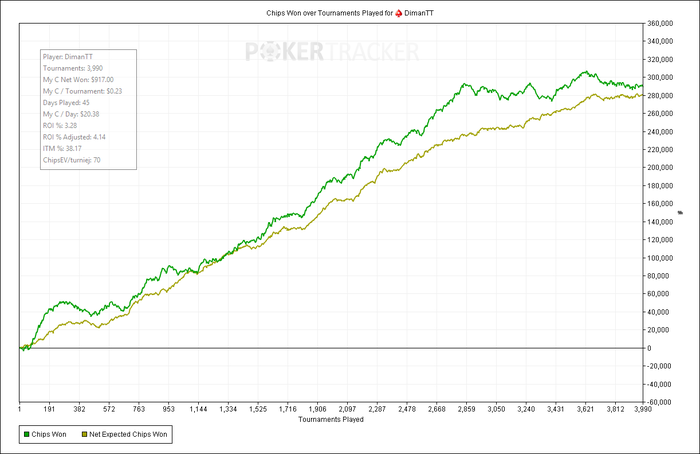
Task: Click 'My C / Tournament: $0.23' stat
Action: (82, 91)
